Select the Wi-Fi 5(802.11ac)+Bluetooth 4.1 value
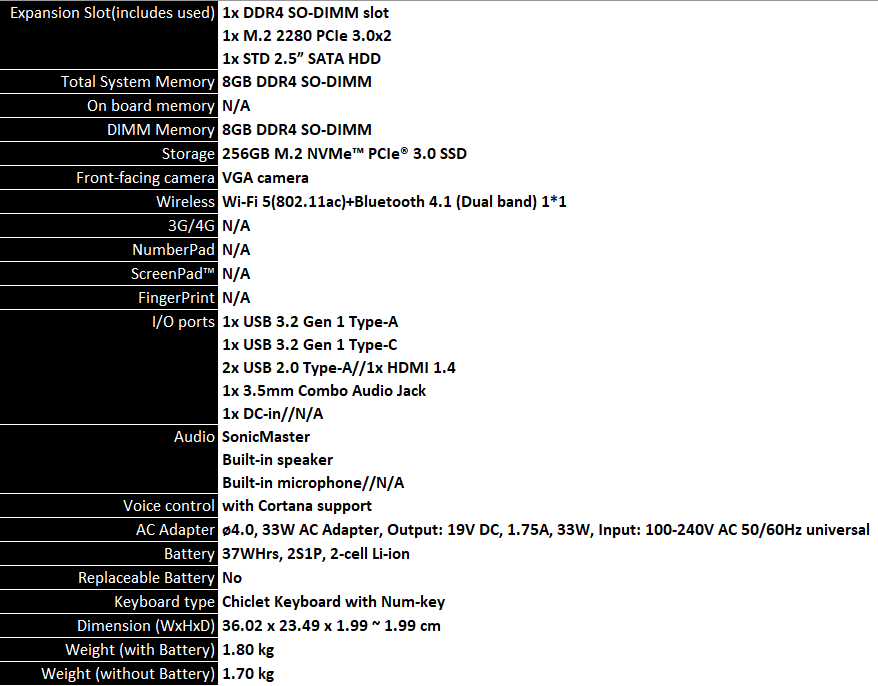Screen dimensions: 878x686 pos(394,202)
